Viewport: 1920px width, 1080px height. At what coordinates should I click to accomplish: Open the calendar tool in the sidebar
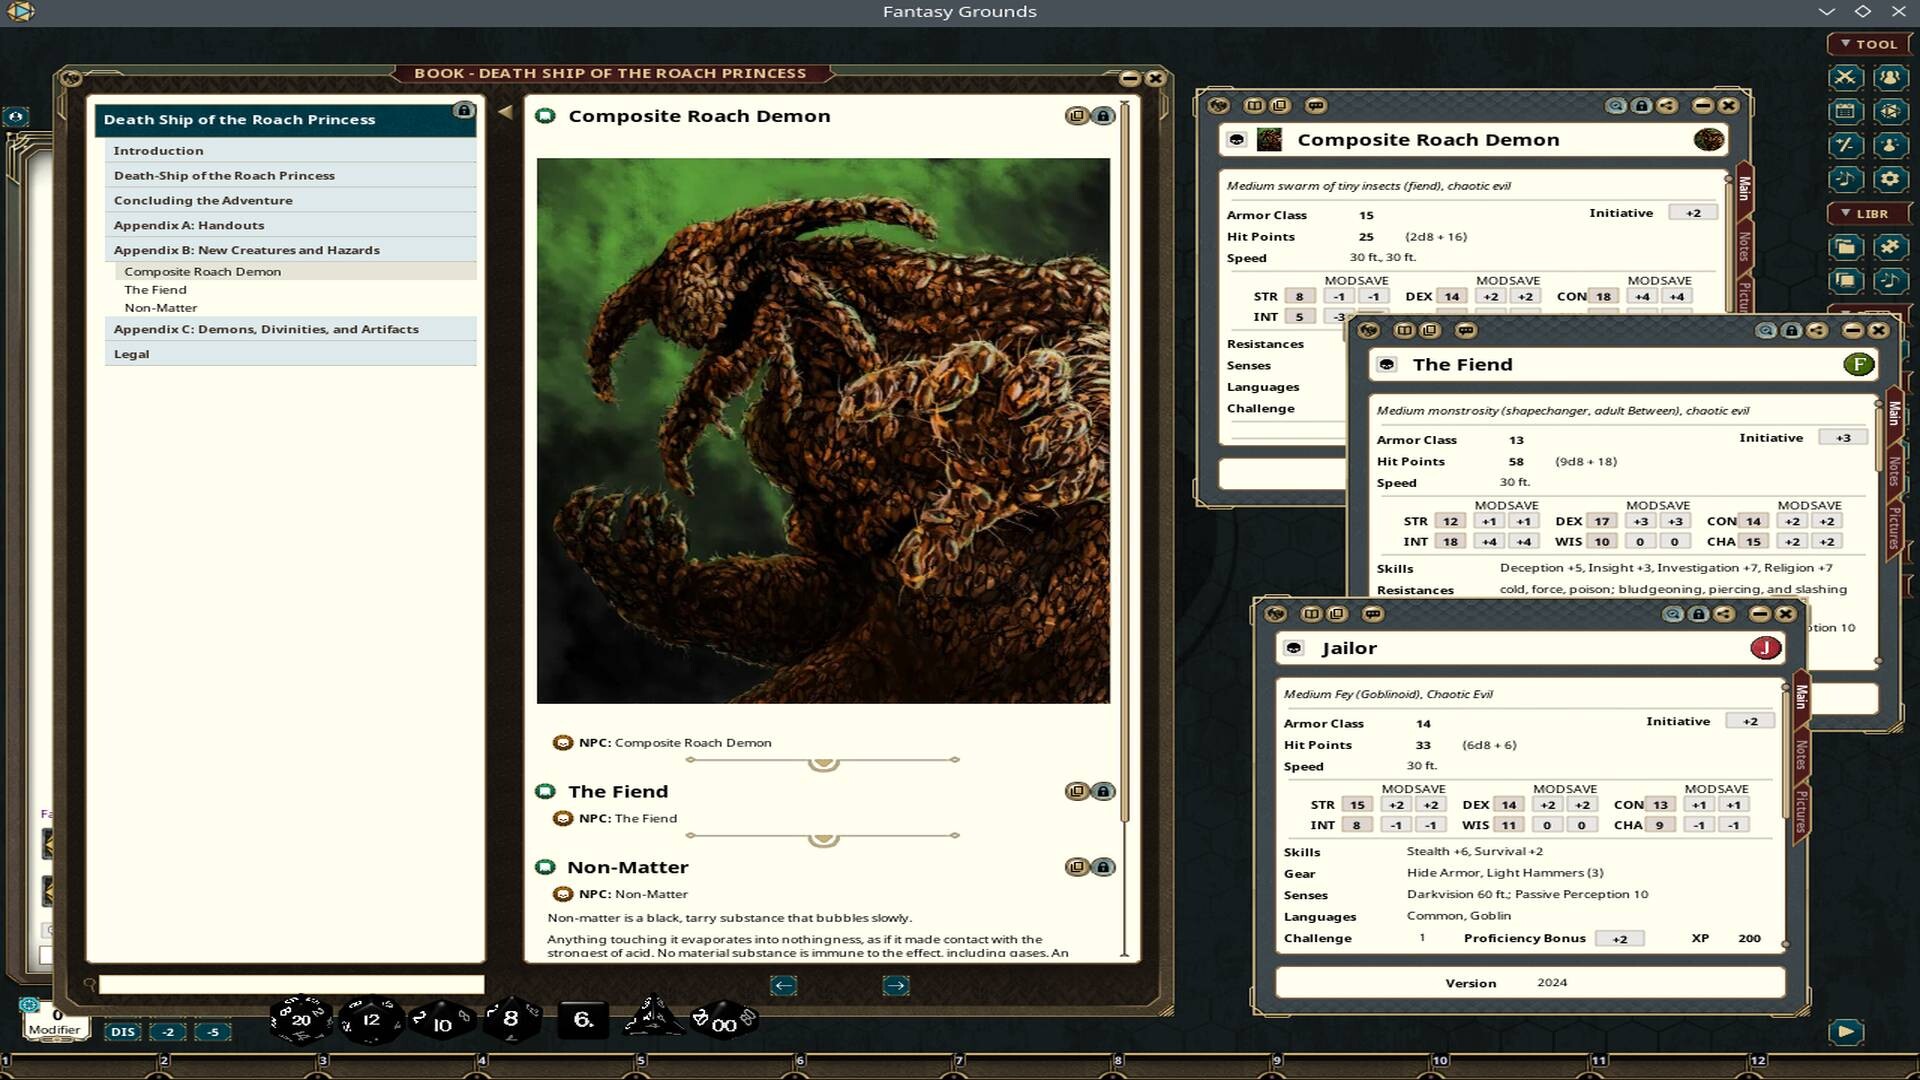point(1845,112)
